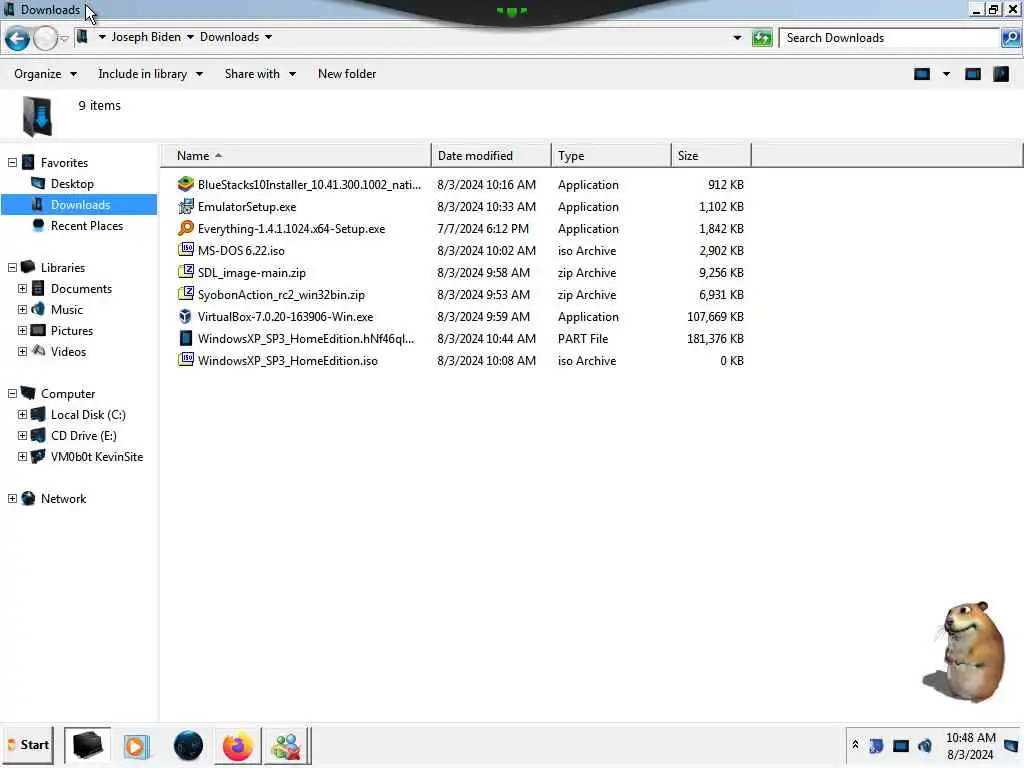The height and width of the screenshot is (768, 1024).
Task: Click the help icon in toolbar
Action: coord(1000,74)
